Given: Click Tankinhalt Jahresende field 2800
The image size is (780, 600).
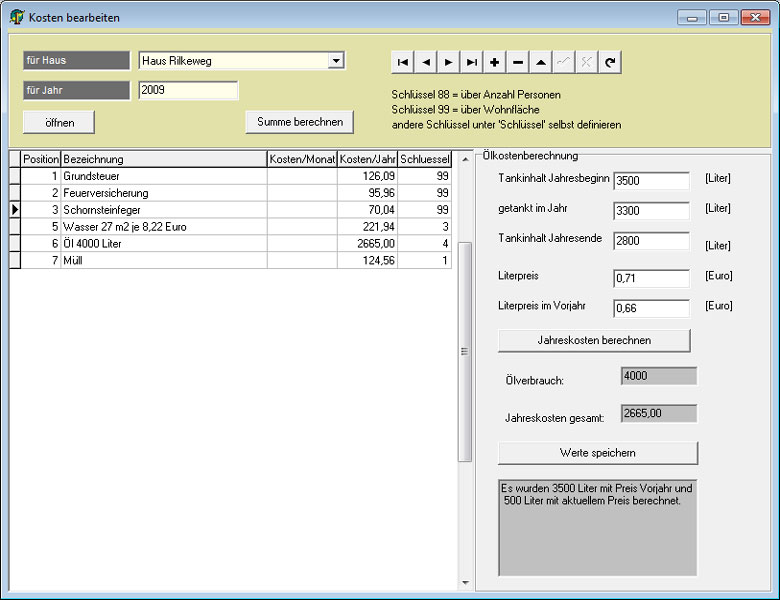Looking at the screenshot, I should 651,241.
